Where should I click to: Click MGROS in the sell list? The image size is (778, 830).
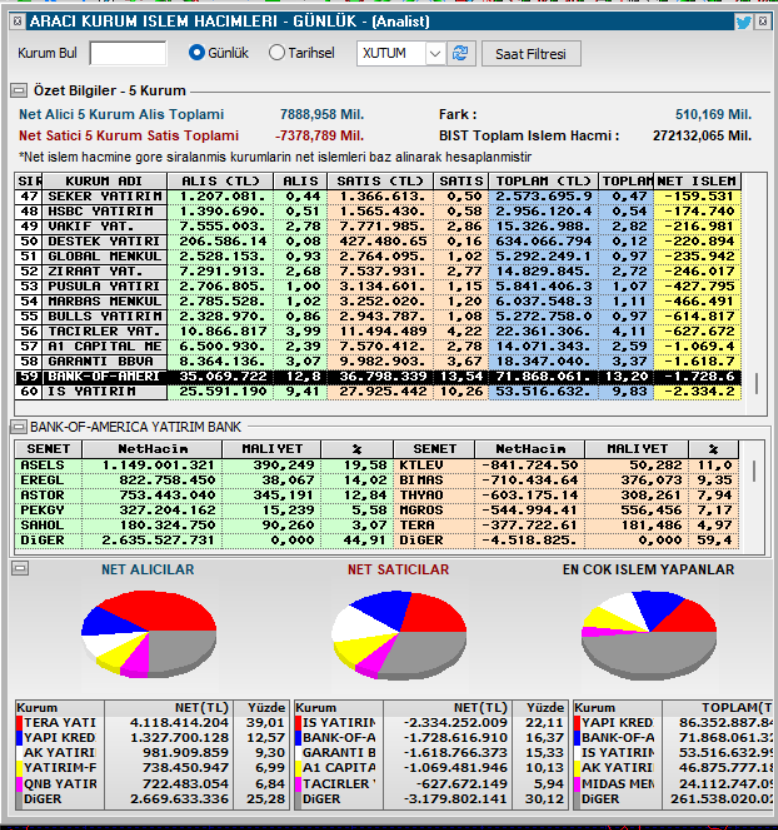point(421,510)
